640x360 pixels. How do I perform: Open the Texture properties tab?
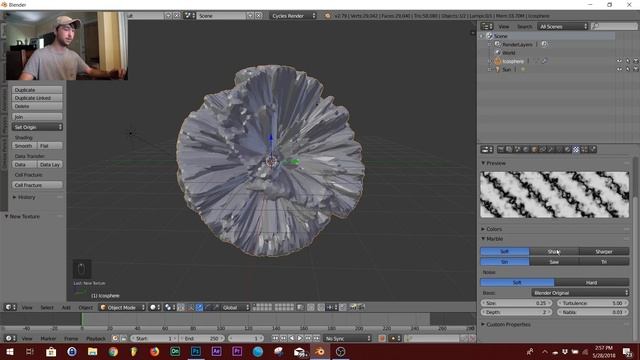(x=575, y=149)
